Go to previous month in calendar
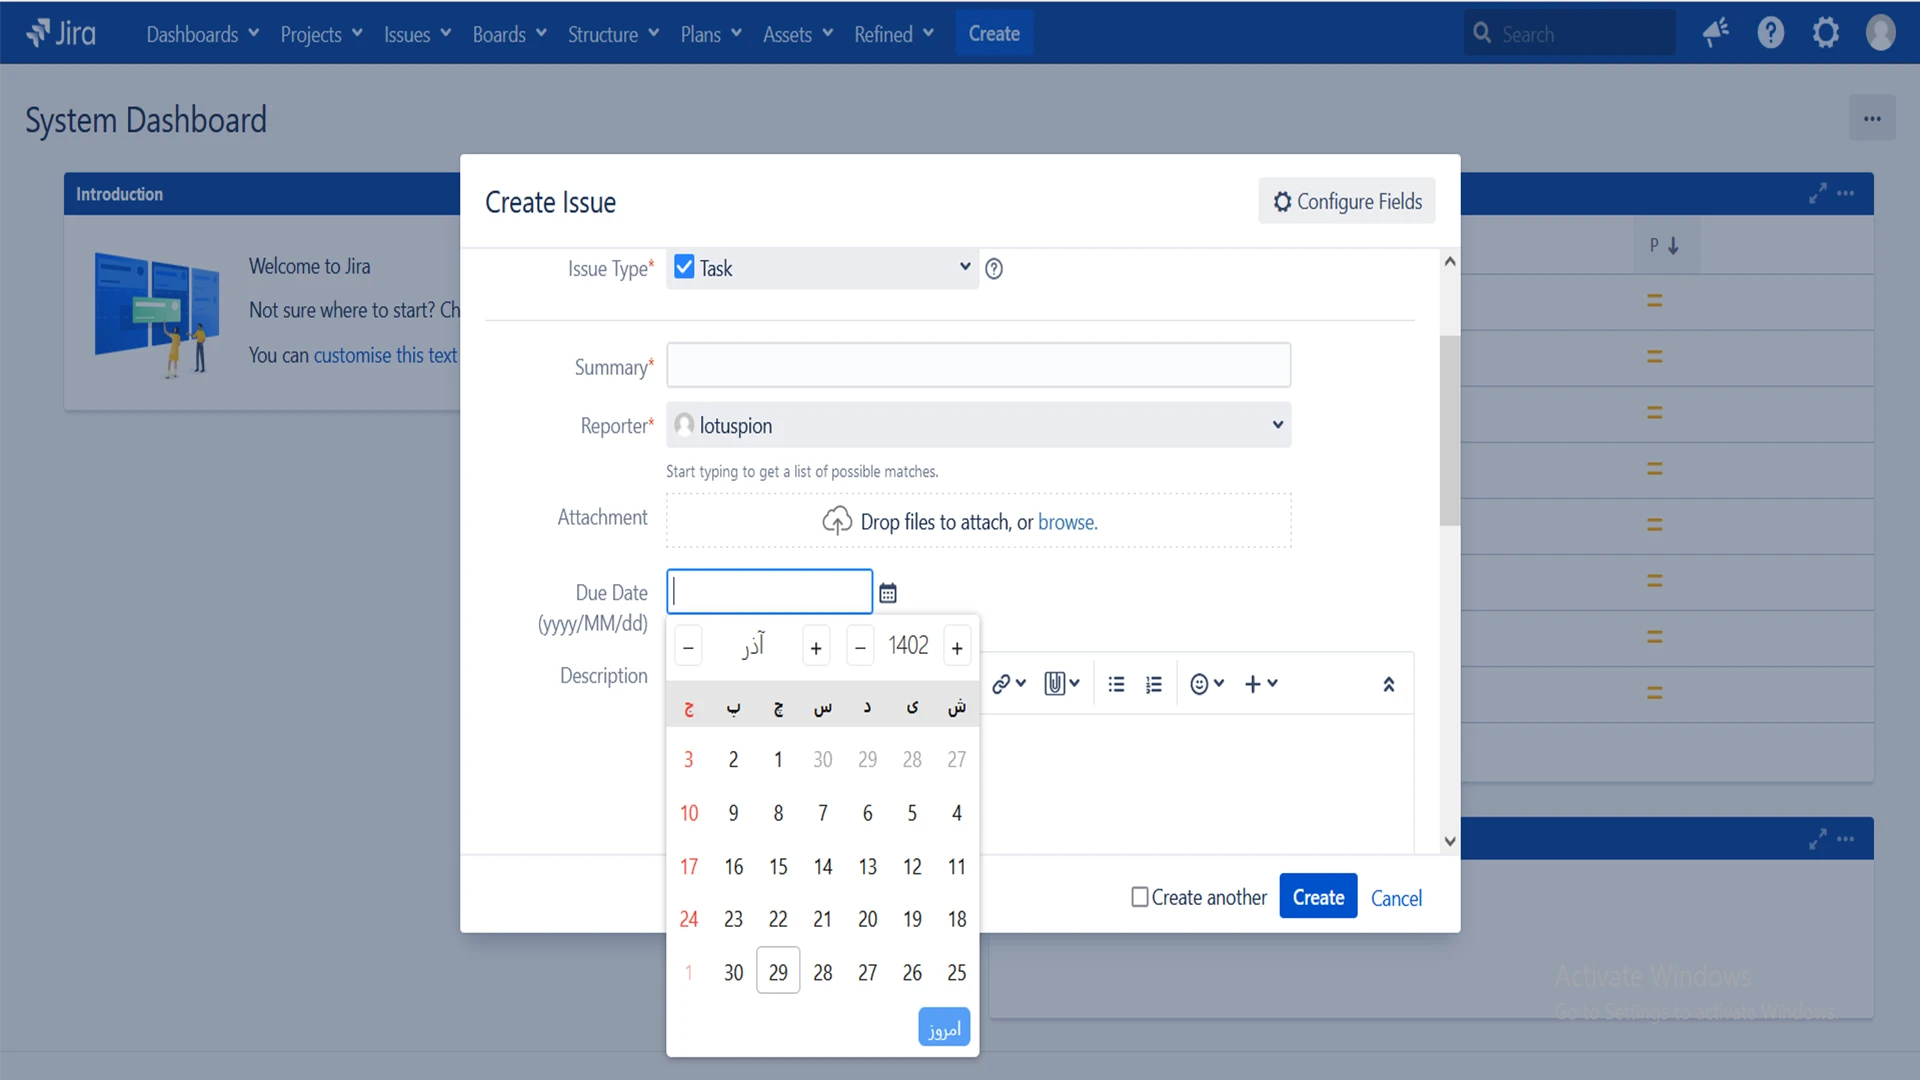The width and height of the screenshot is (1920, 1080). point(688,647)
